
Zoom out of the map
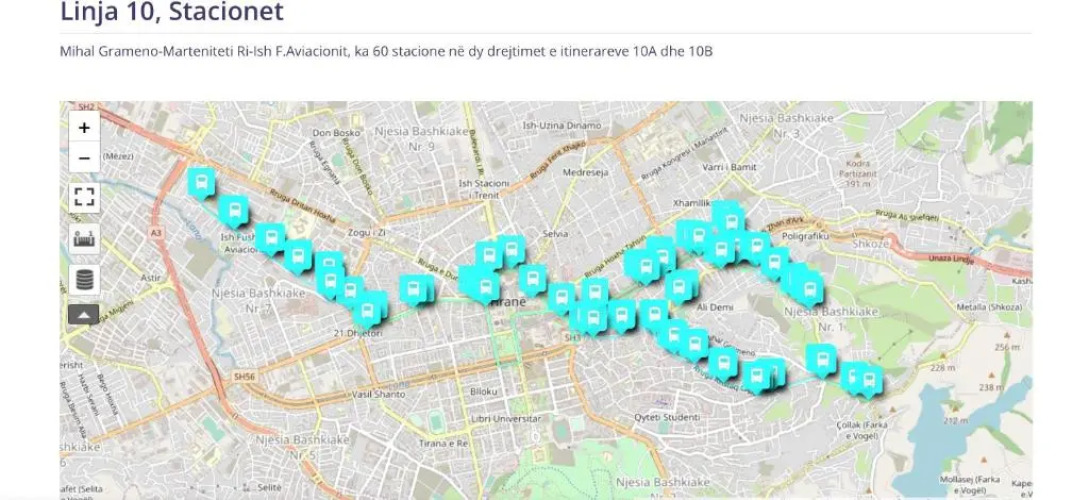point(84,158)
